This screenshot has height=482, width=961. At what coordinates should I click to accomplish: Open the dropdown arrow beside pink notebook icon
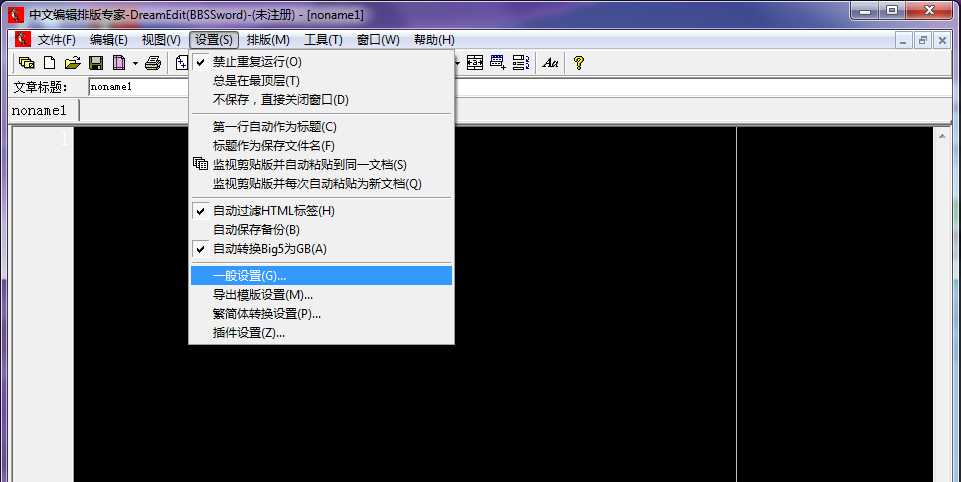pos(135,63)
